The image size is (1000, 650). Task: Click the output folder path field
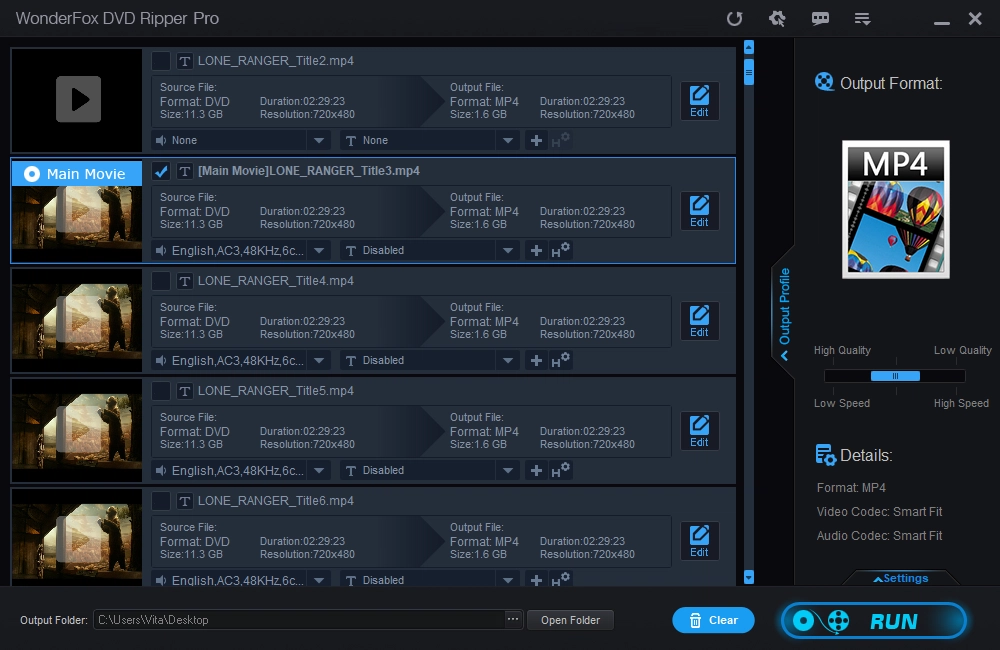click(x=298, y=620)
